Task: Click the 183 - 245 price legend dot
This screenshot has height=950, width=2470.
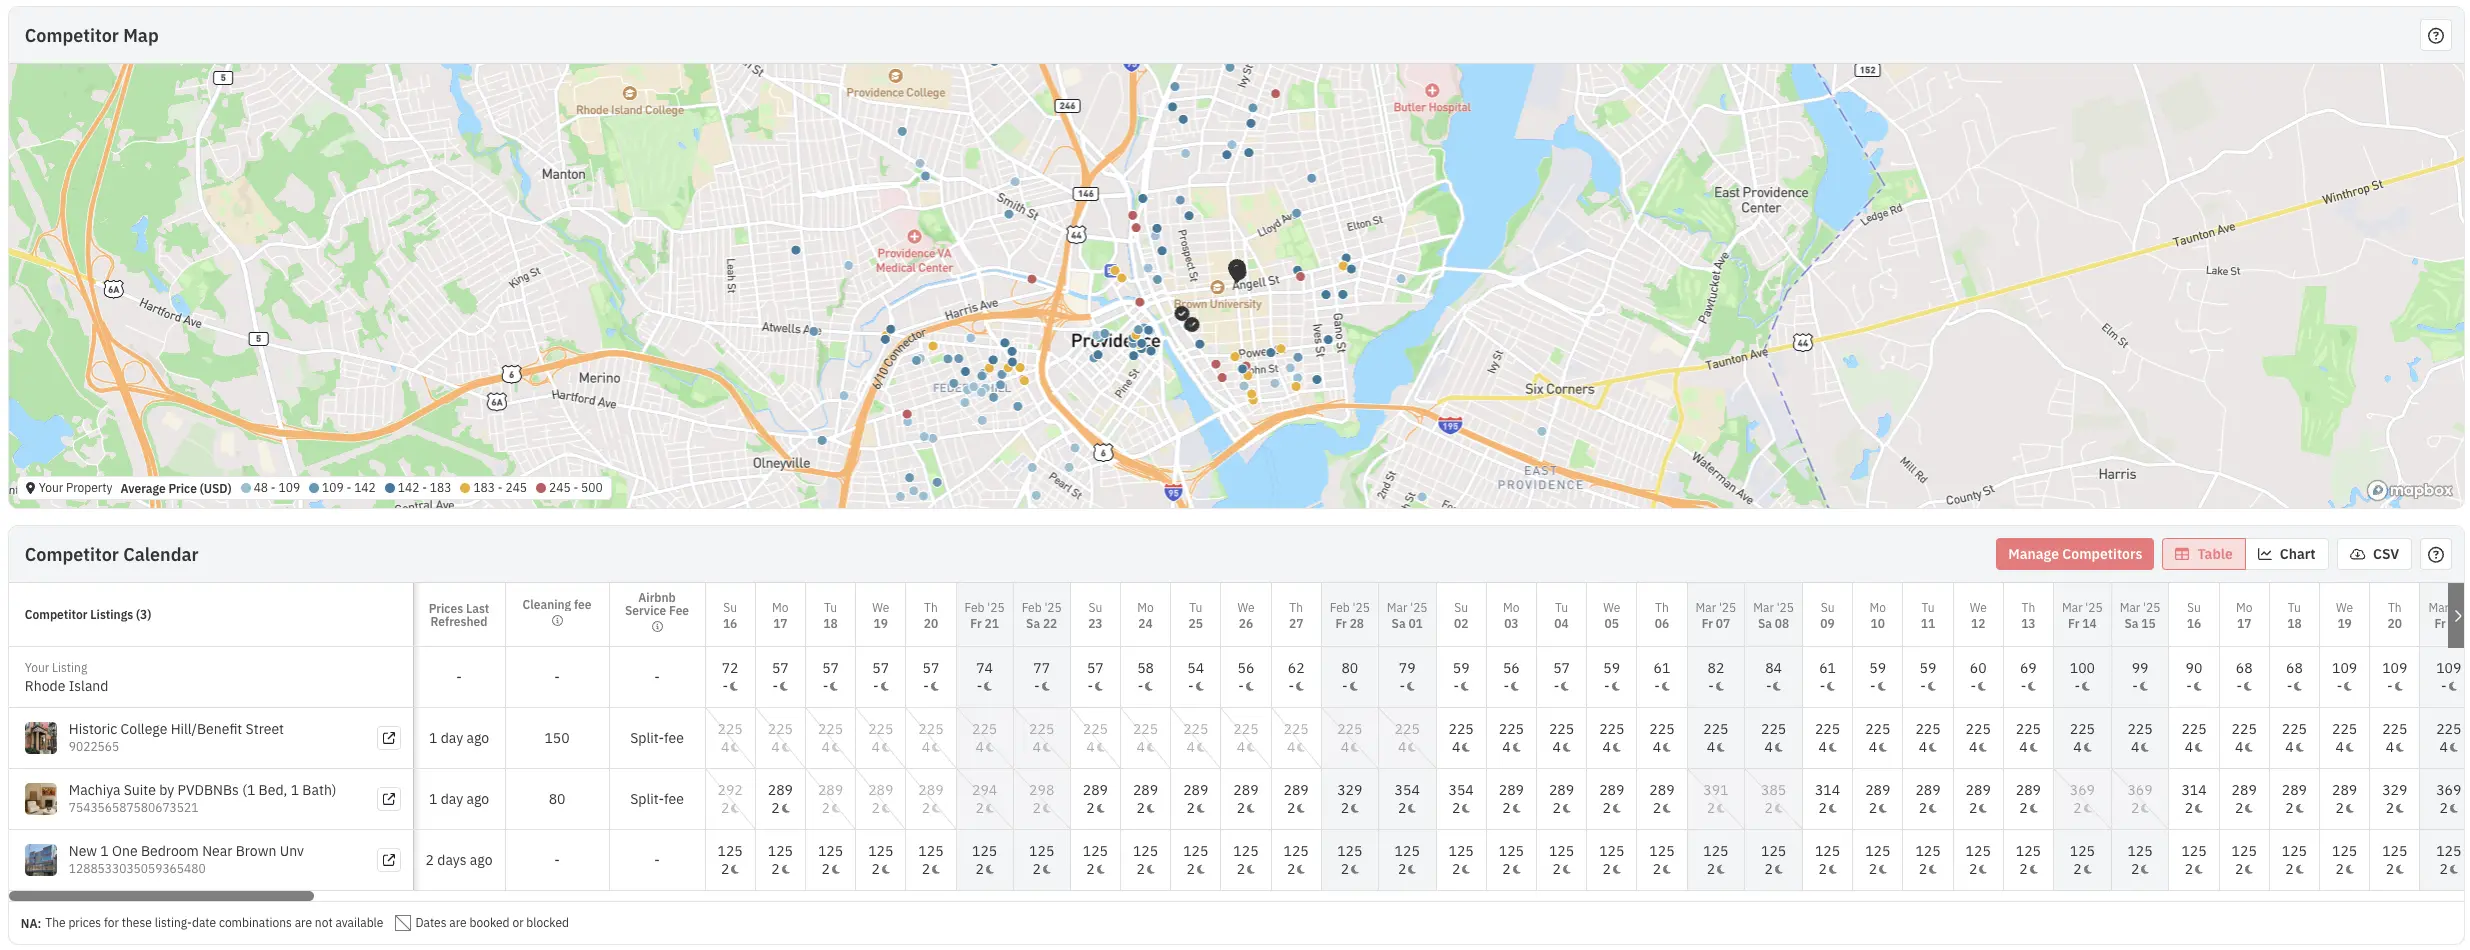Action: (465, 488)
